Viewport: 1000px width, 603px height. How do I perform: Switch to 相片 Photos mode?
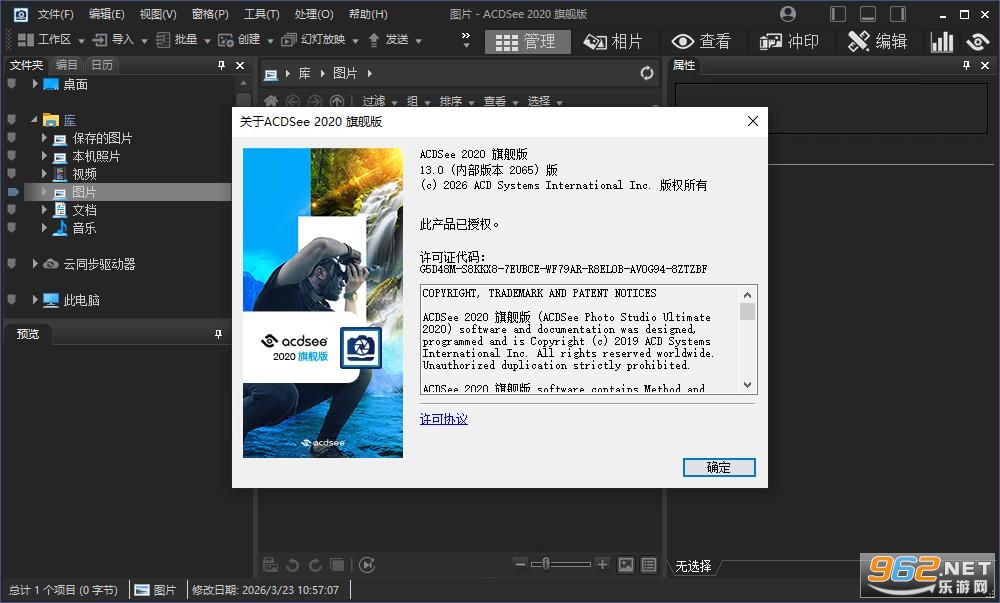pos(613,42)
